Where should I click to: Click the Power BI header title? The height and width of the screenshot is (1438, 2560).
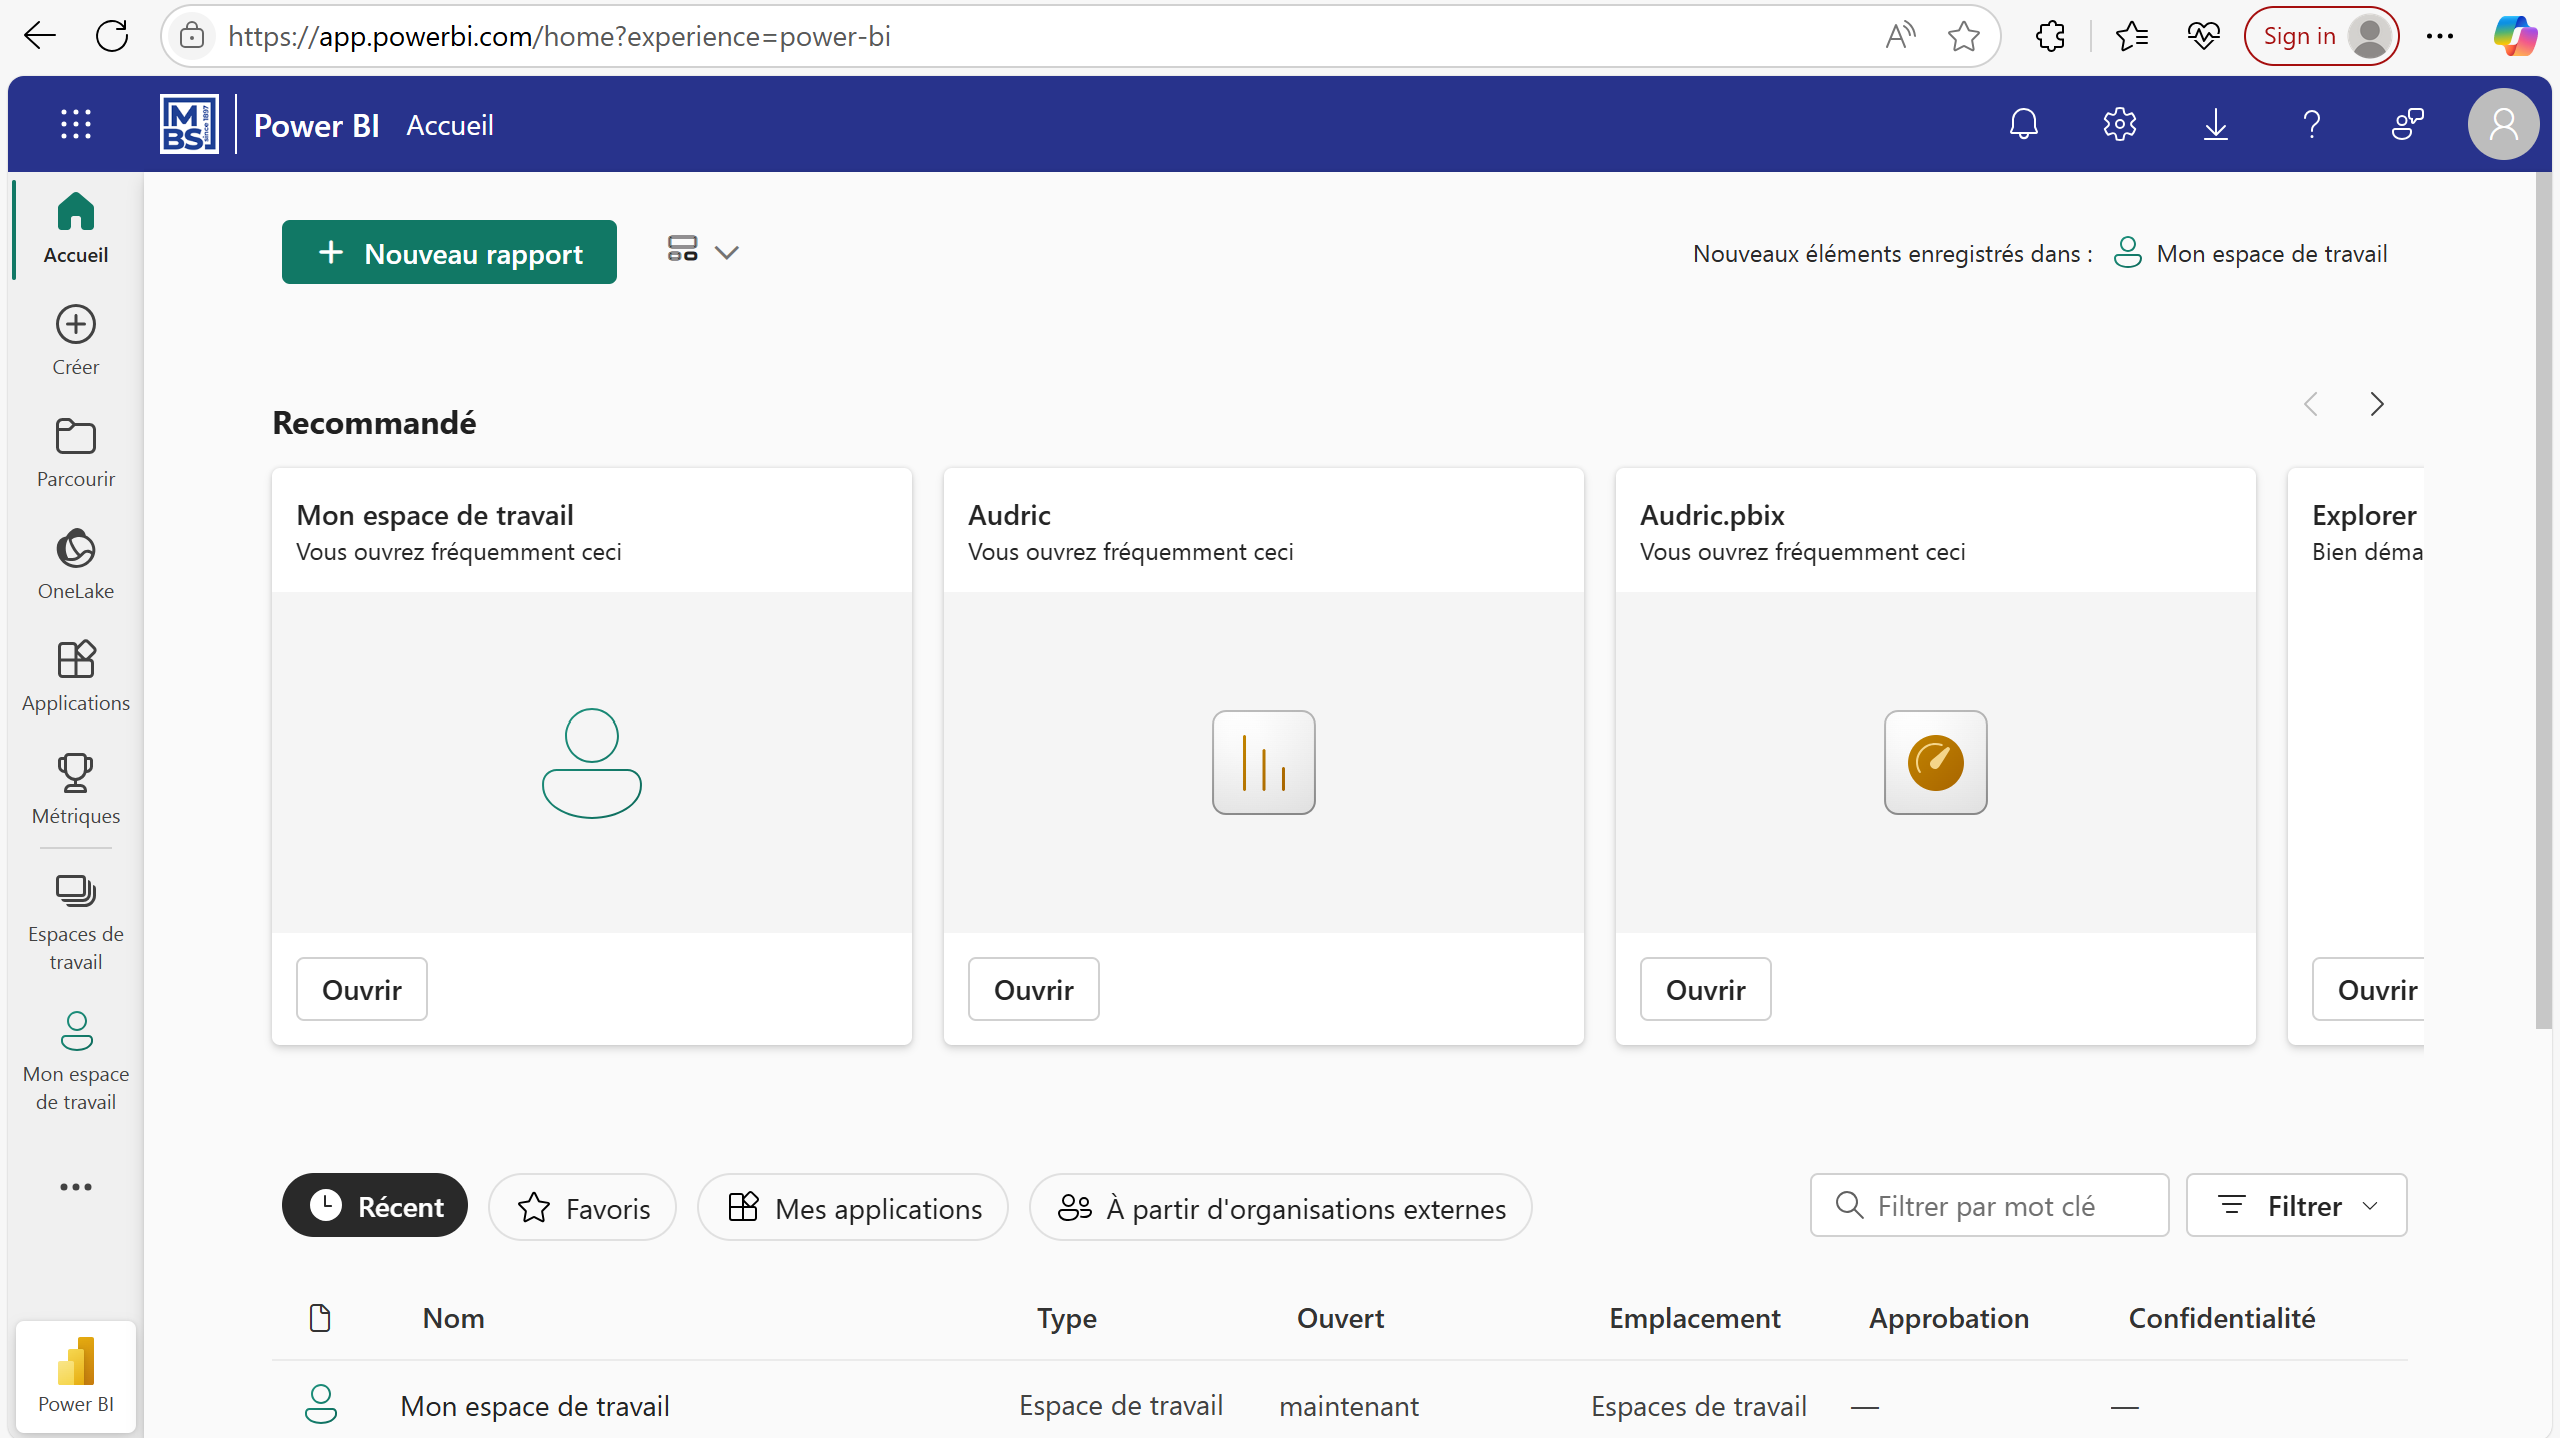coord(316,125)
